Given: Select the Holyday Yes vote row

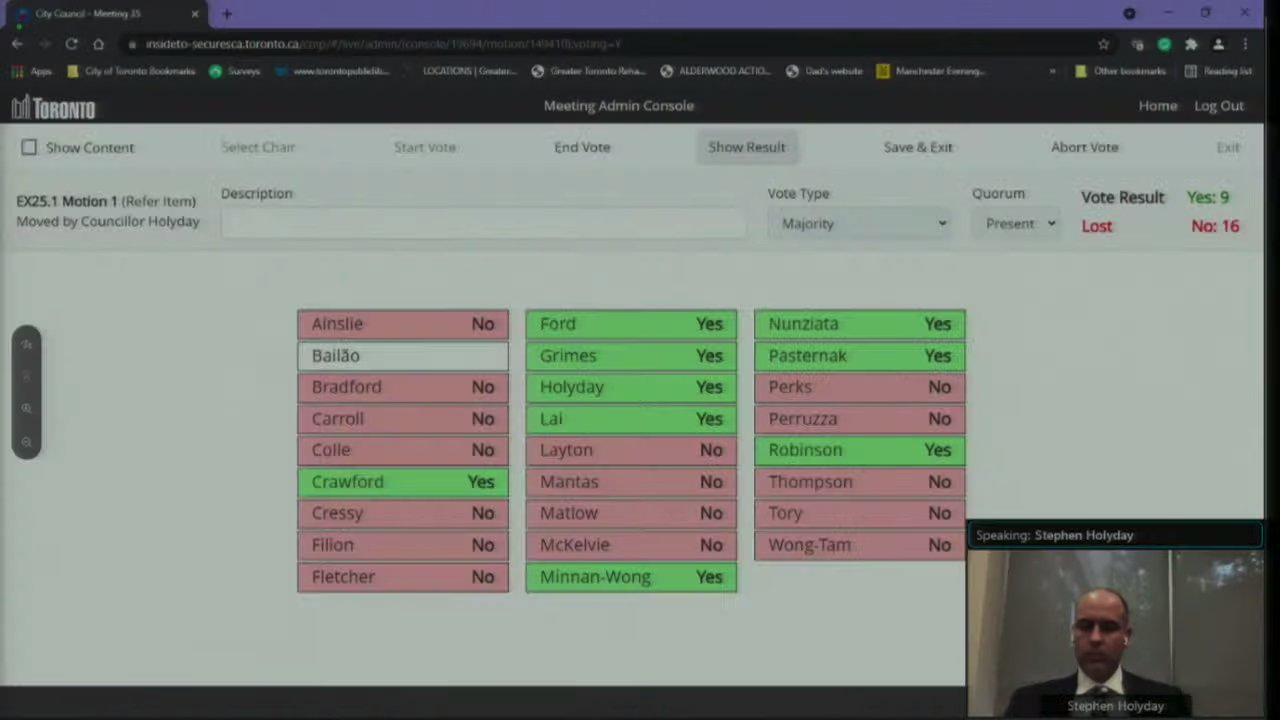Looking at the screenshot, I should 631,387.
